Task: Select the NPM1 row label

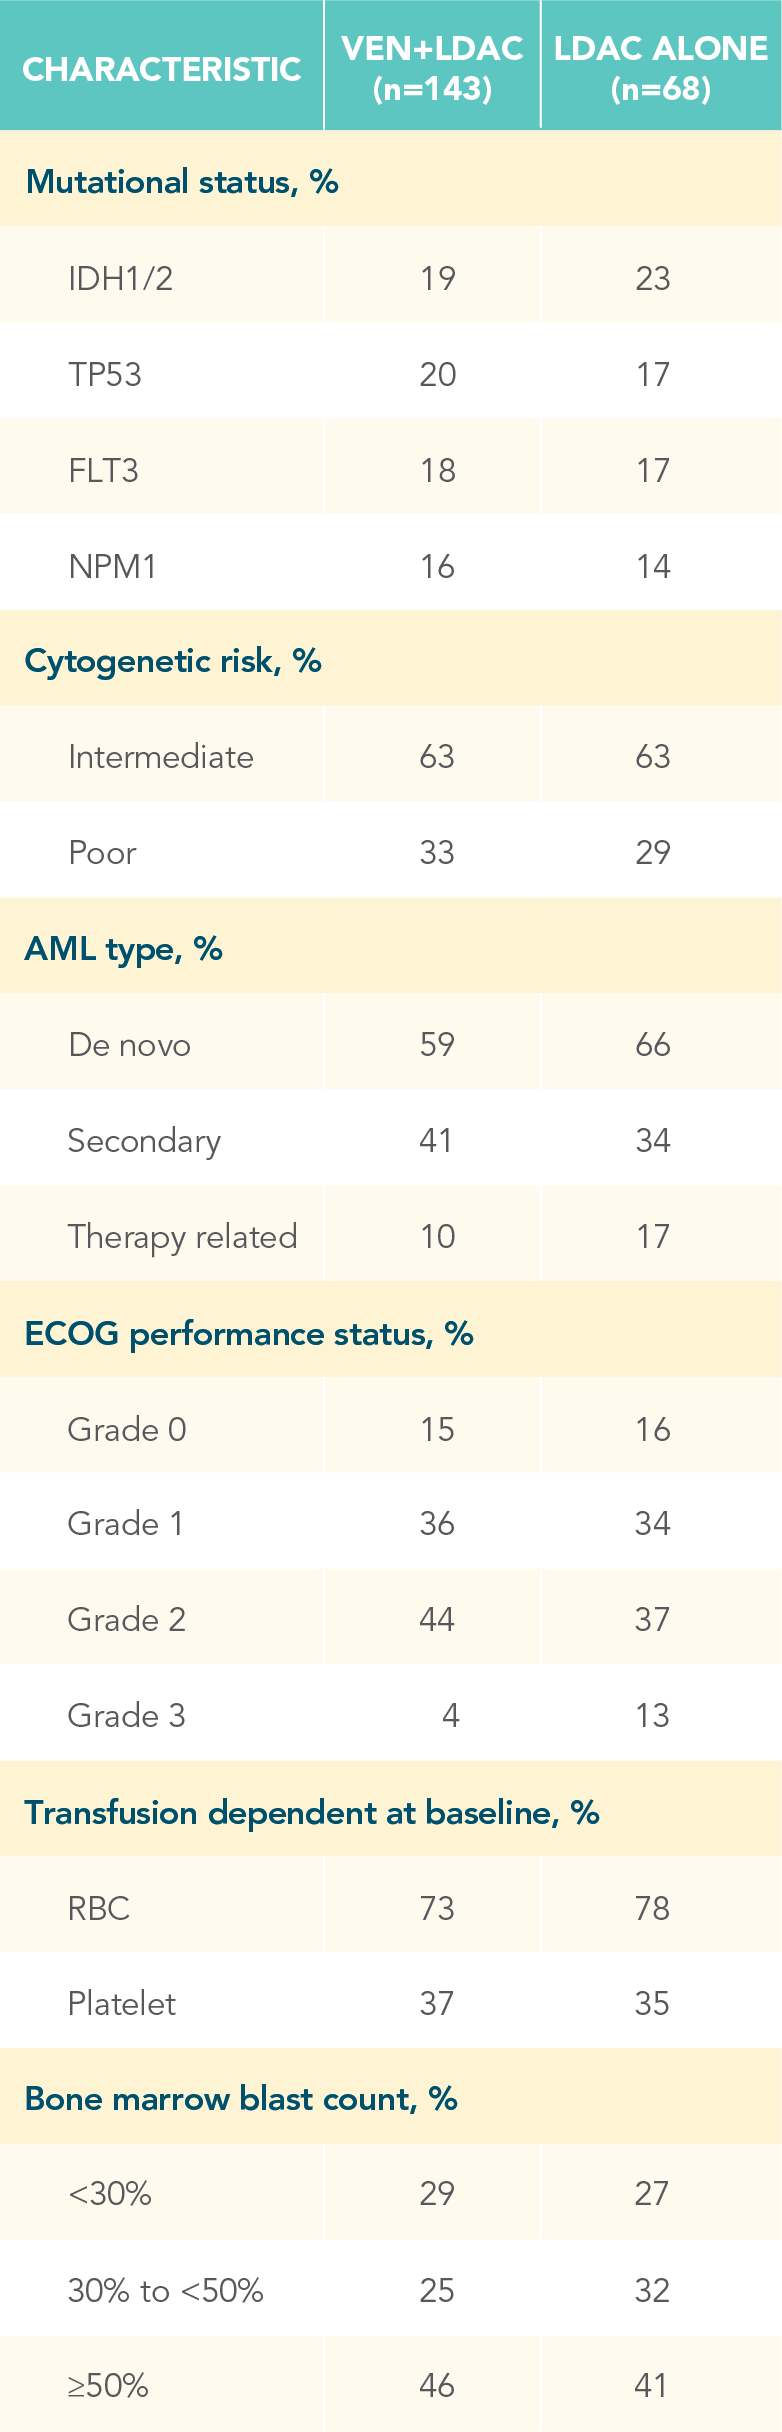Action: tap(112, 566)
